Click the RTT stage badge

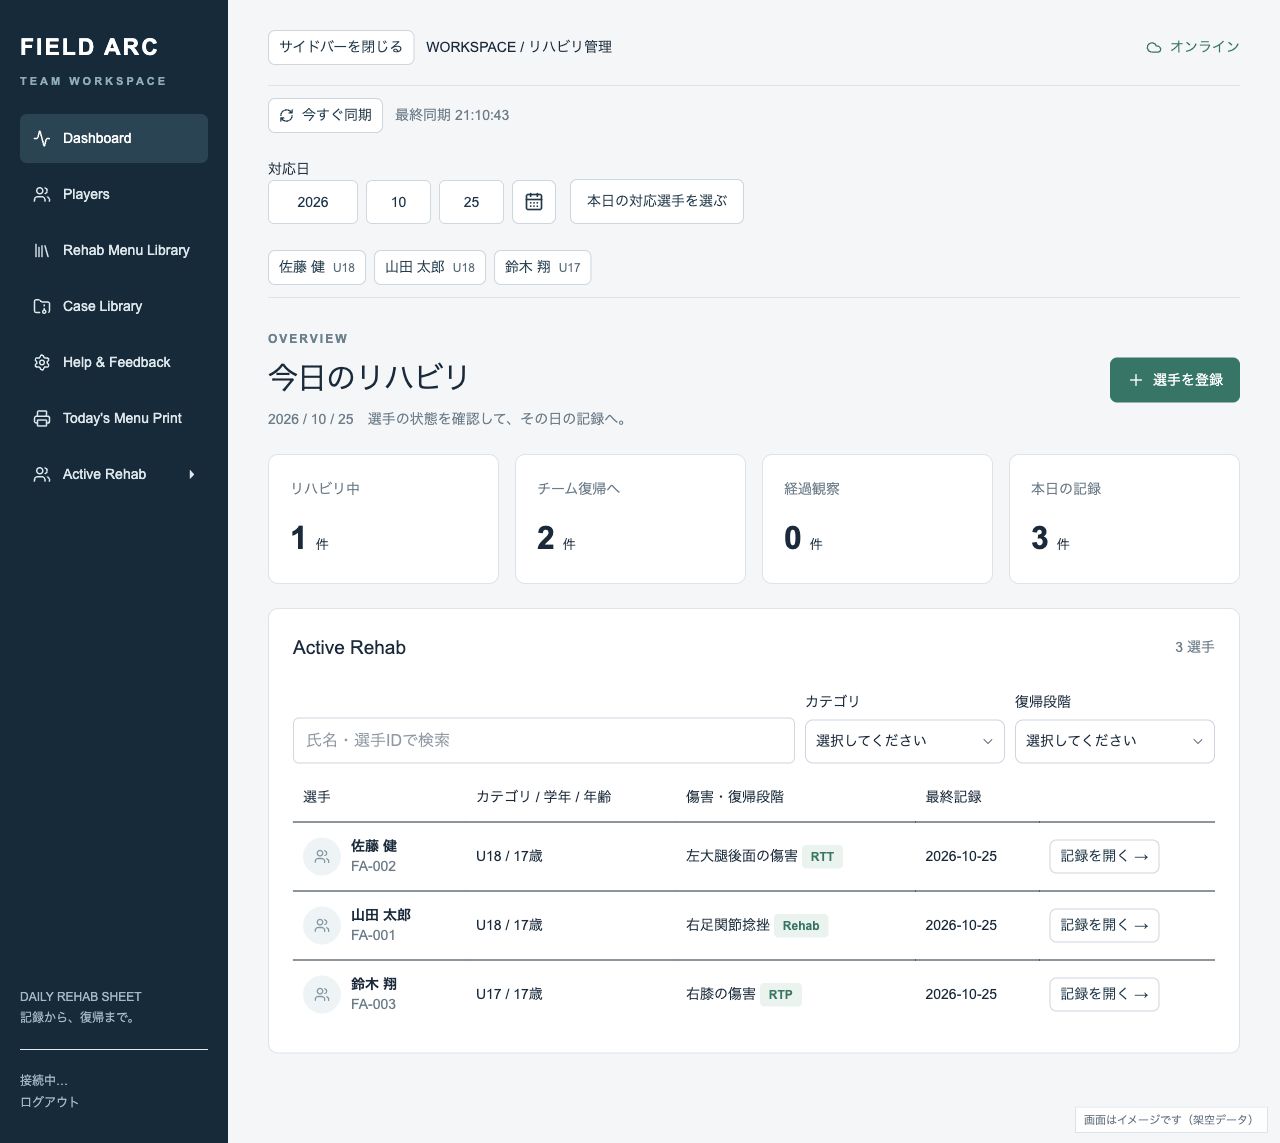click(822, 856)
